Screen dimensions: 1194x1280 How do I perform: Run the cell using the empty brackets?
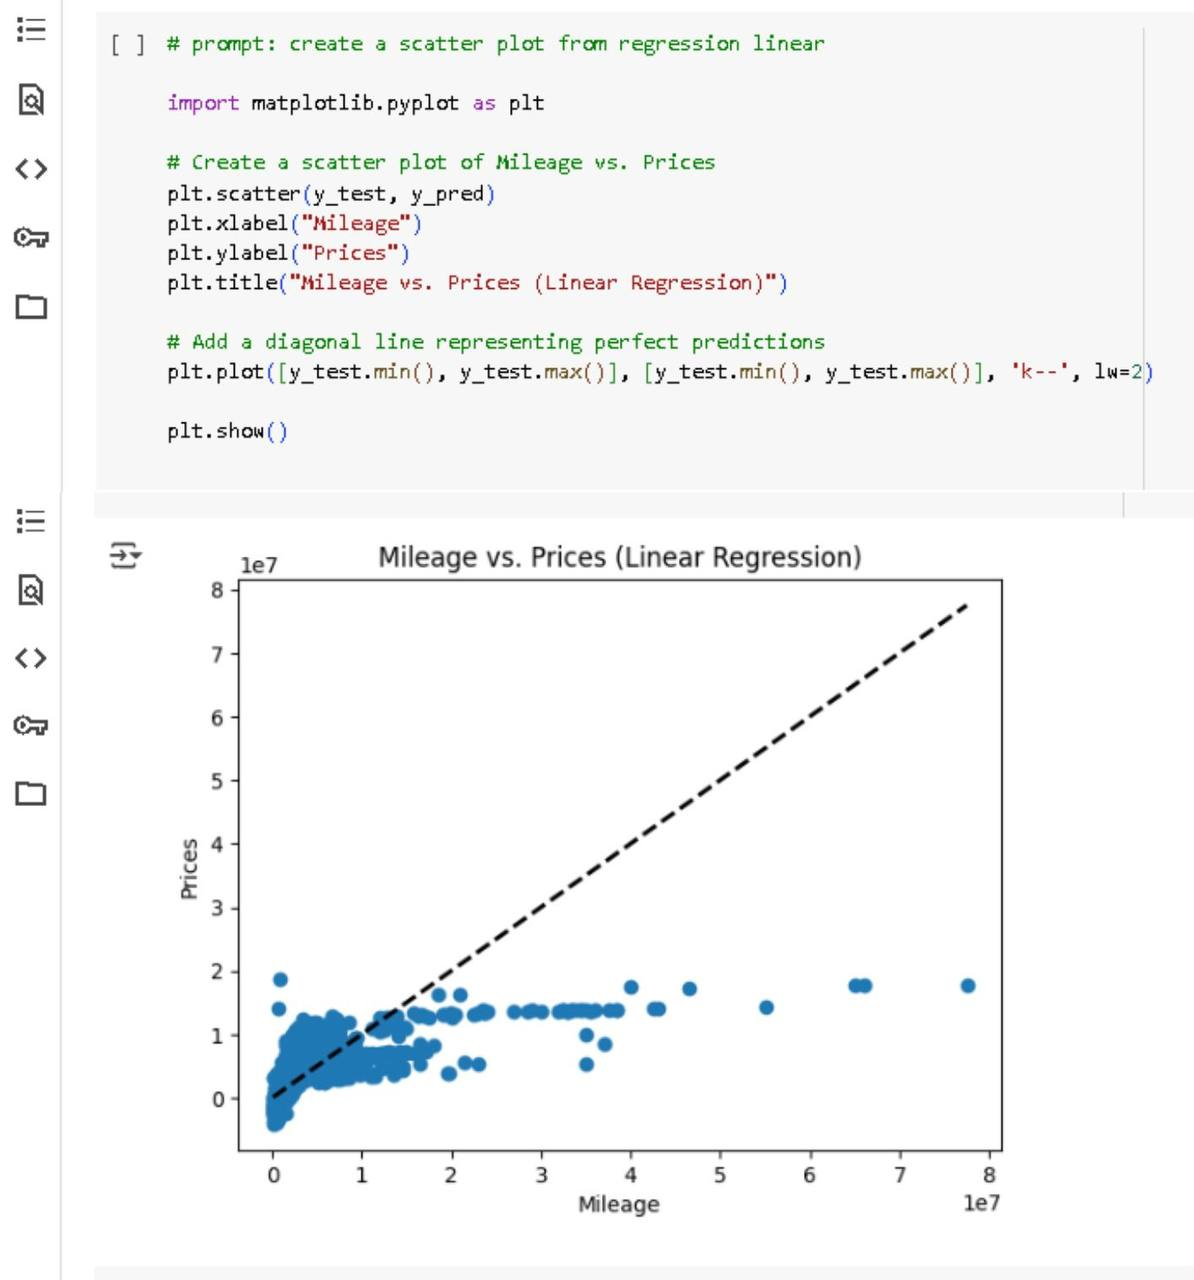click(128, 44)
